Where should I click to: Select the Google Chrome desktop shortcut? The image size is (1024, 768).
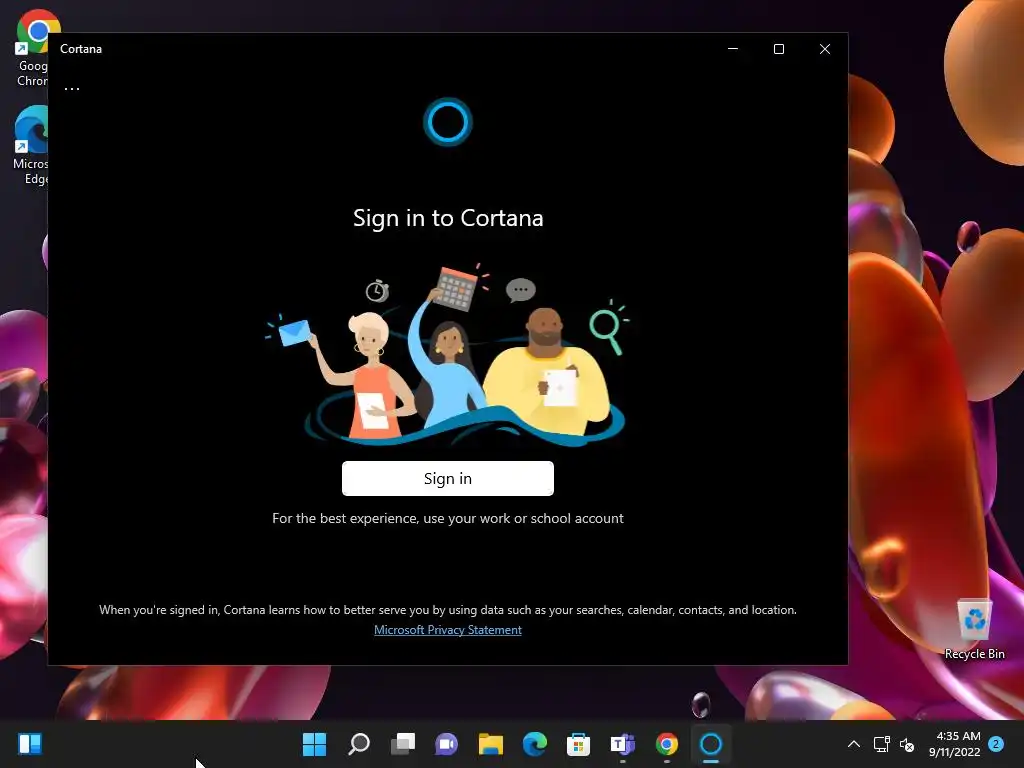[x=31, y=48]
